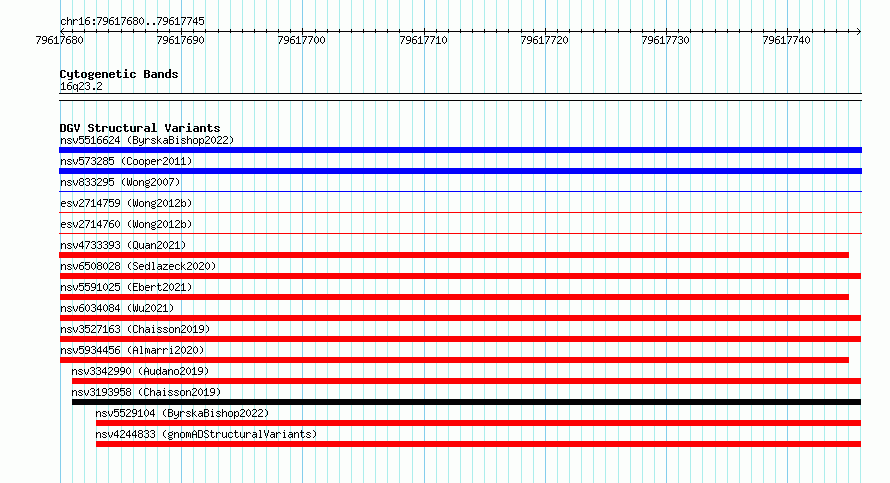Click the 79617700 ruler coordinate
890x483 pixels.
tap(301, 40)
